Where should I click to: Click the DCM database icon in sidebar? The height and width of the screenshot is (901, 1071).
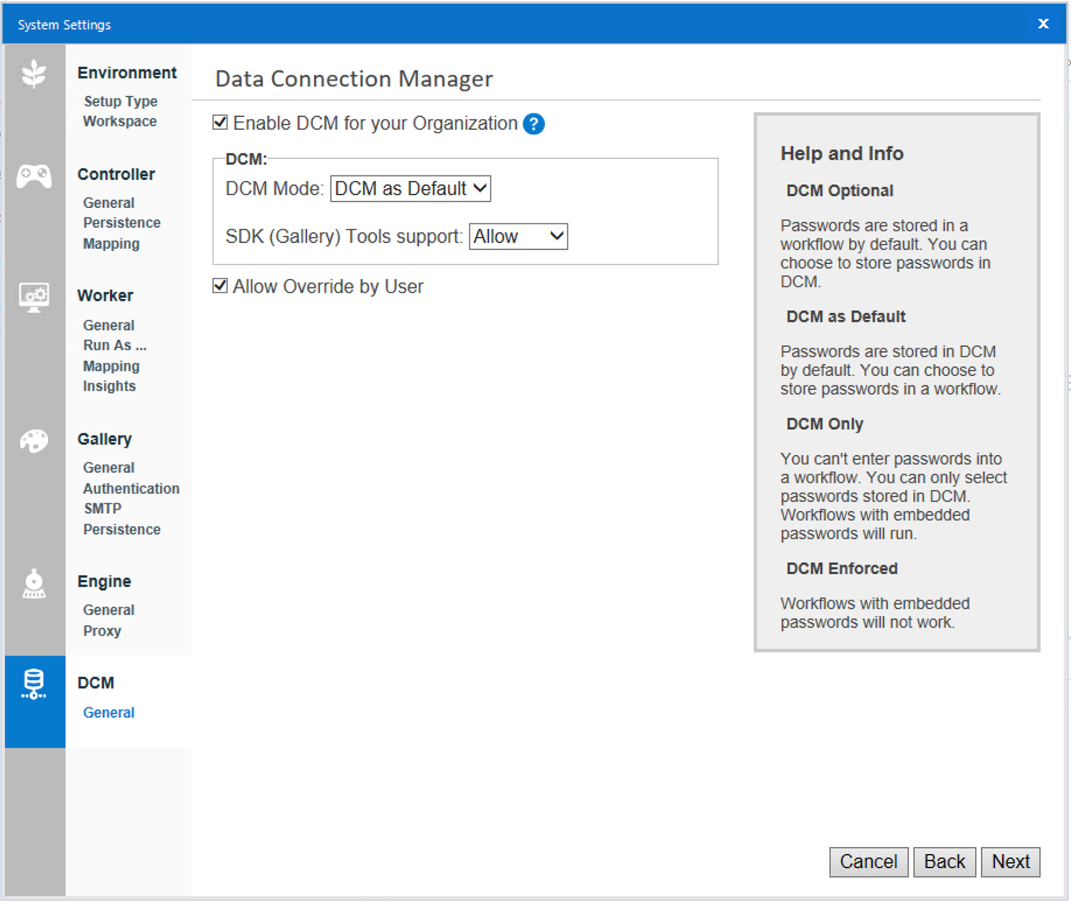pyautogui.click(x=34, y=684)
